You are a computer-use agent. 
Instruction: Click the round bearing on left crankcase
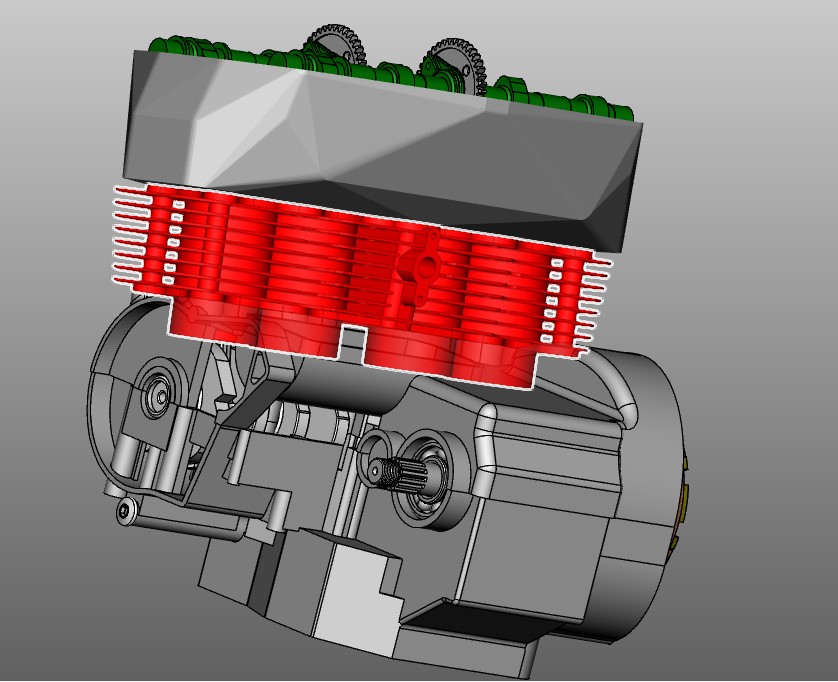(158, 396)
